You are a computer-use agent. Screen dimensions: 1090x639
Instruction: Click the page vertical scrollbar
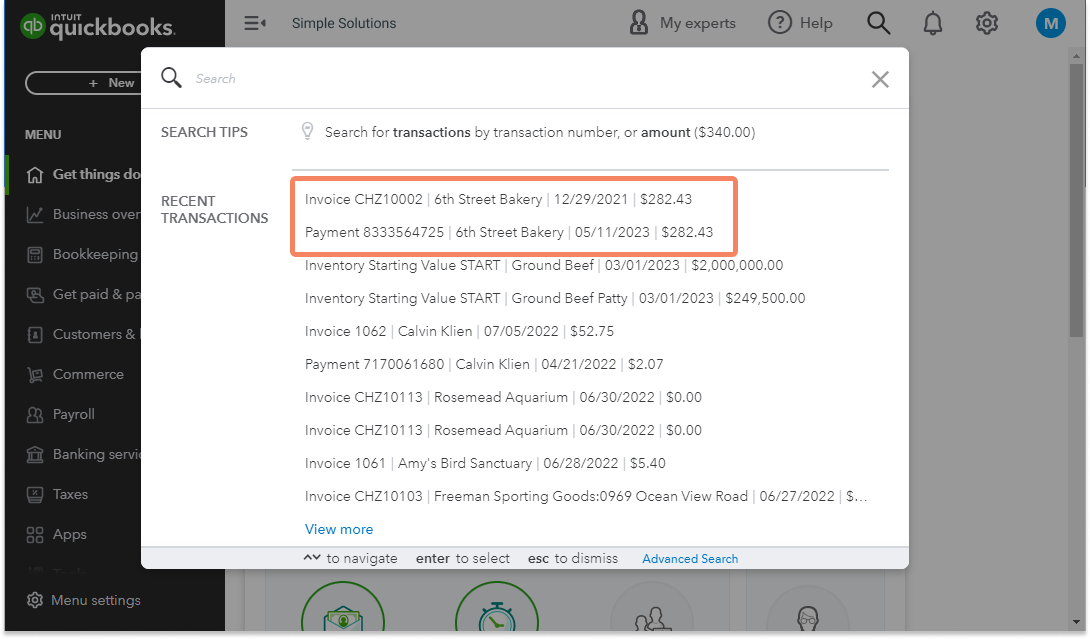click(x=1076, y=202)
